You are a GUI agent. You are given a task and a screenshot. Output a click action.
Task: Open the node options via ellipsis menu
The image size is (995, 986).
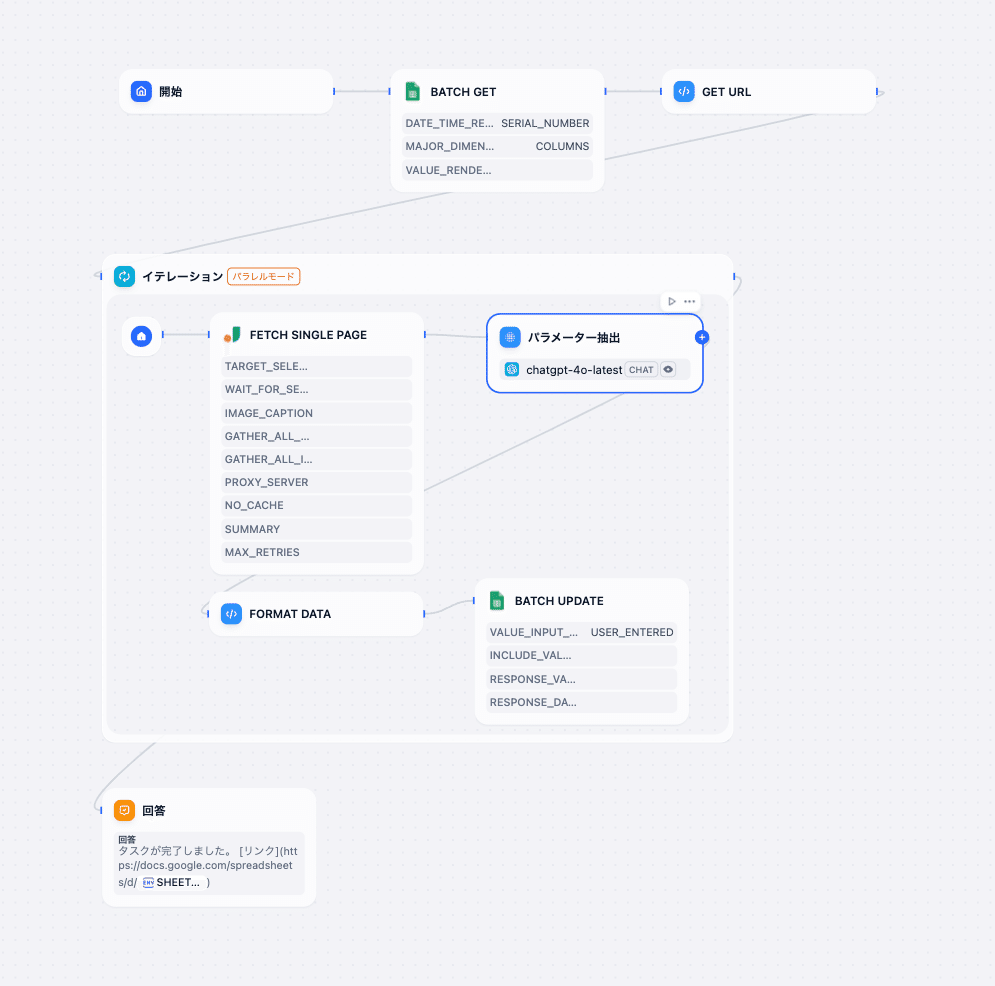pyautogui.click(x=689, y=301)
